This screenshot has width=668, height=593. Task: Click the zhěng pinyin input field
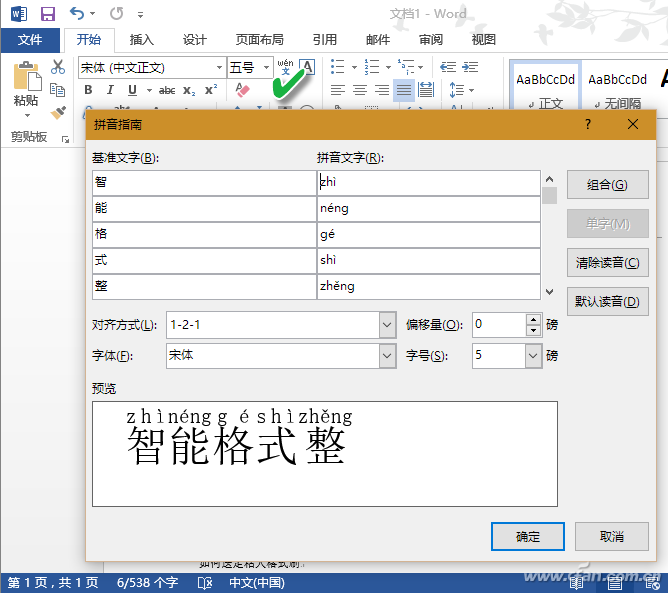coord(429,286)
